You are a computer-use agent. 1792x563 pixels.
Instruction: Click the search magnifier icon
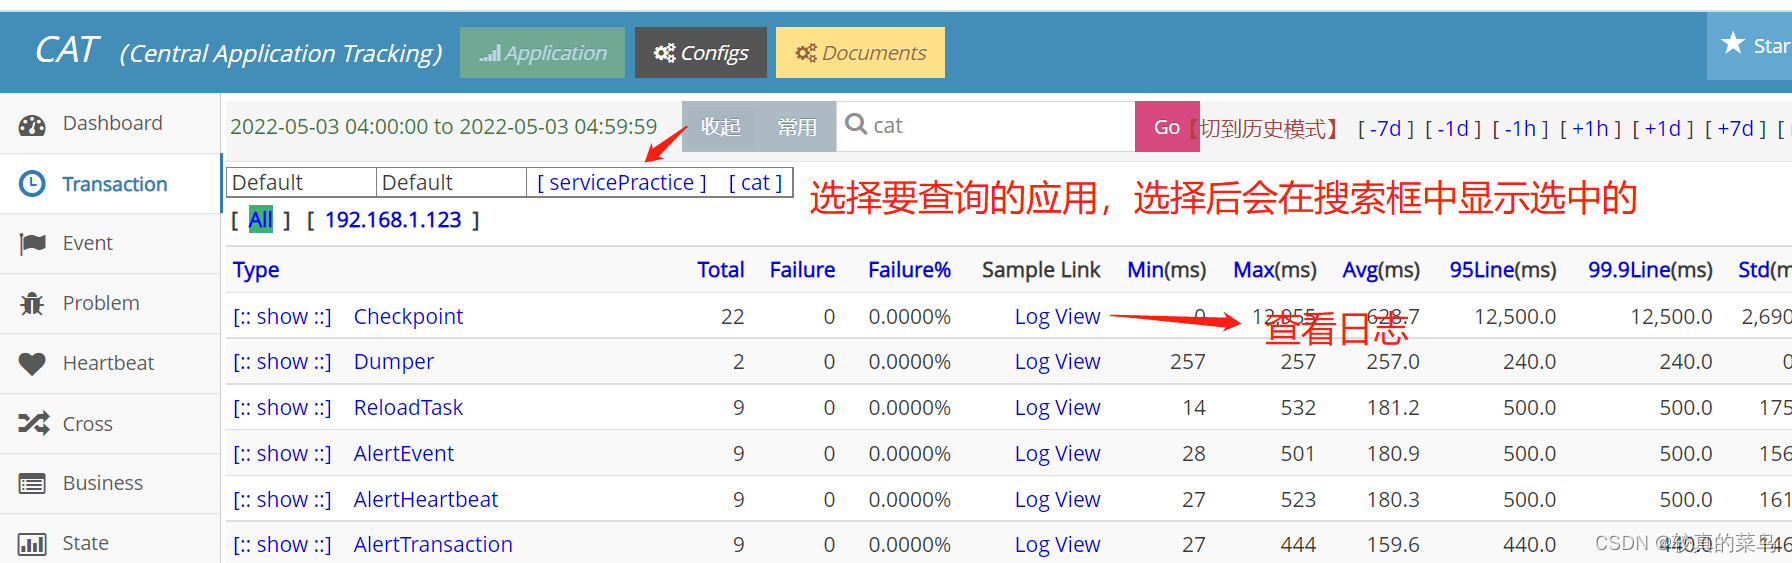pos(856,124)
